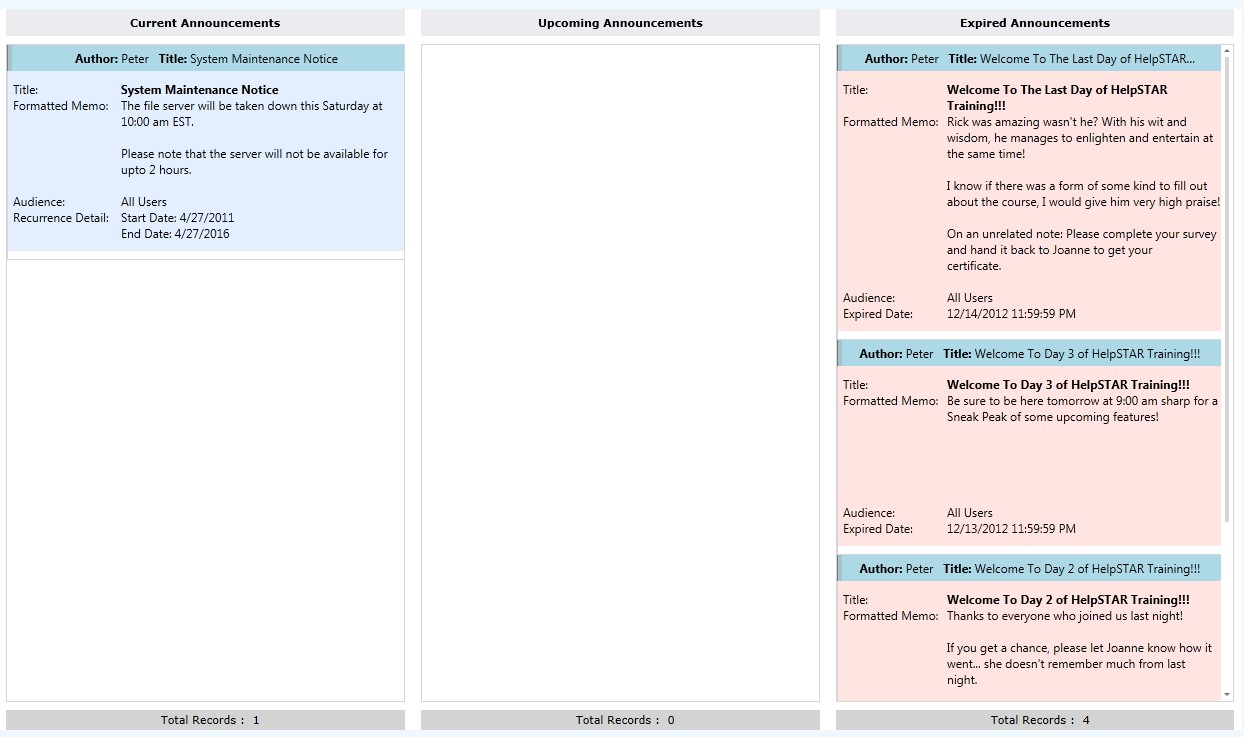
Task: Open the System Maintenance Notice announcement header
Action: [x=206, y=59]
